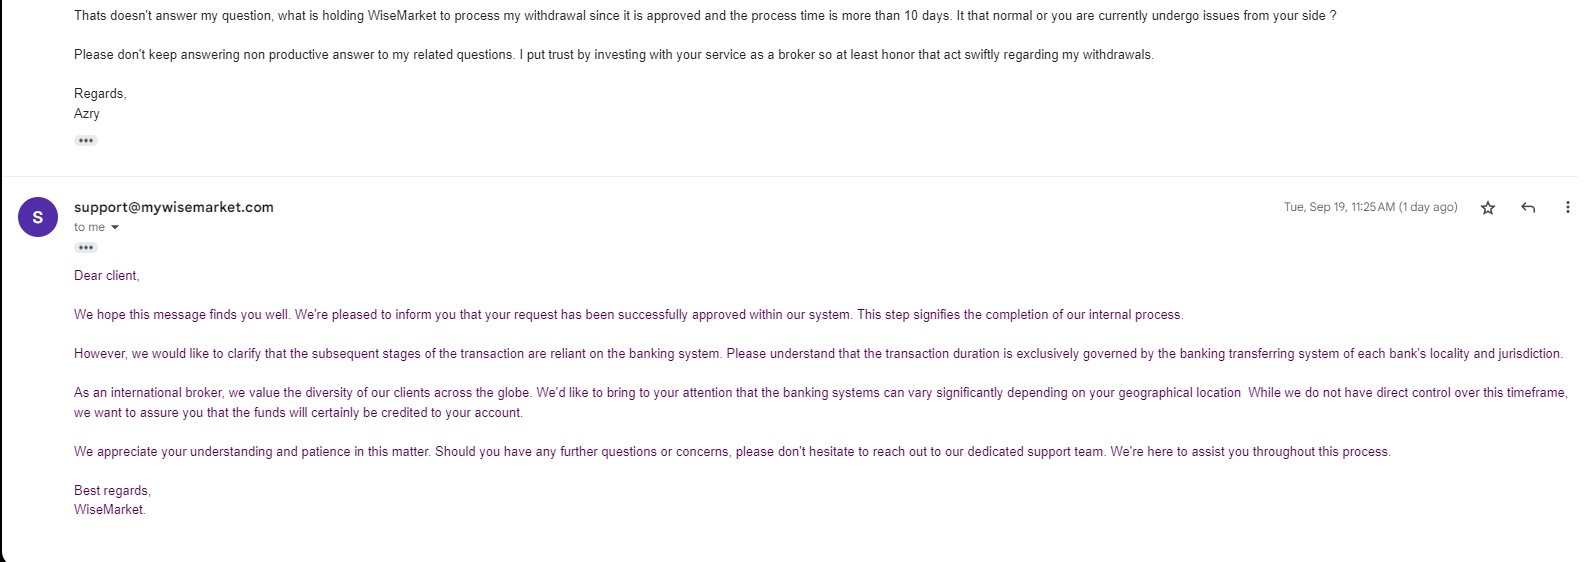The image size is (1594, 562).
Task: Click paragraph starting 'We hope this message'
Action: 628,314
